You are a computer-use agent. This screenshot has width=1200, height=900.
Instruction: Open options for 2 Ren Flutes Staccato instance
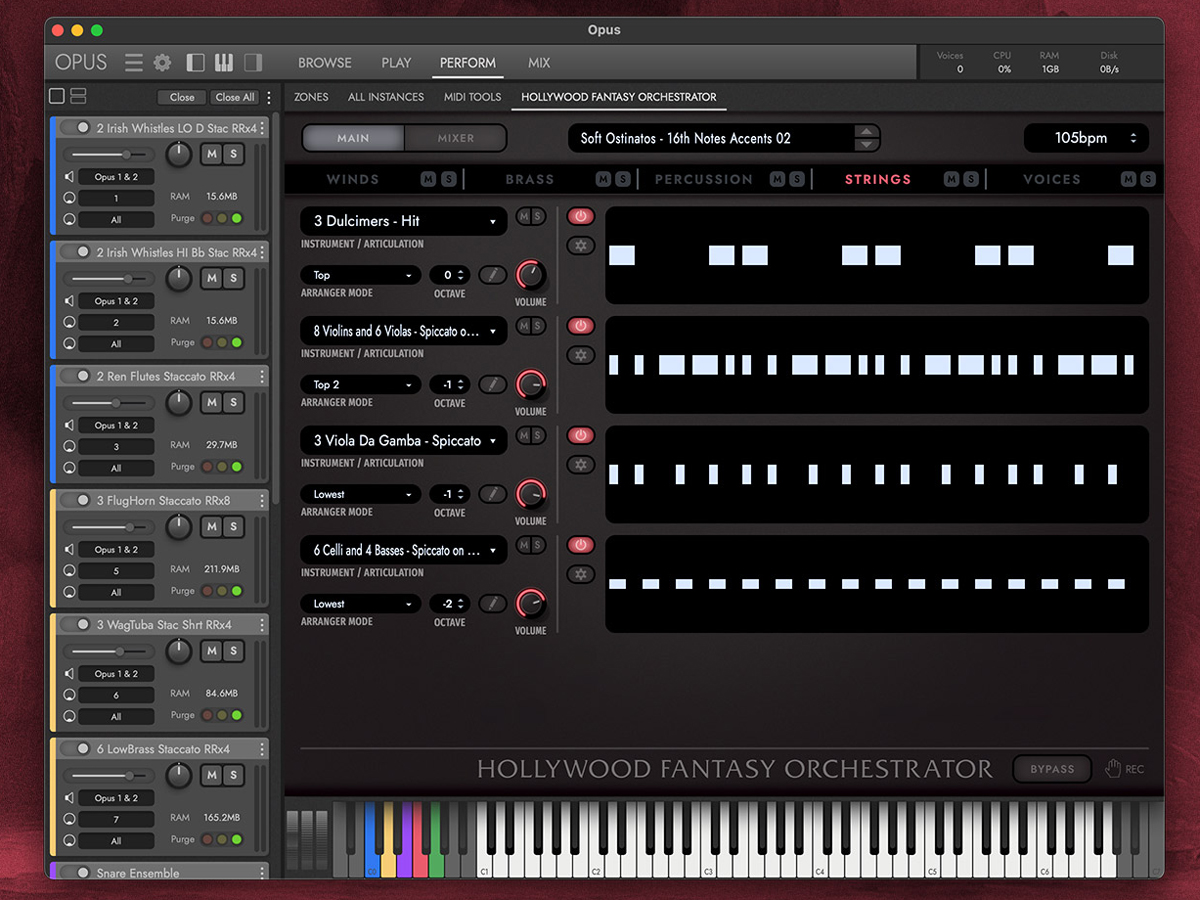coord(262,377)
